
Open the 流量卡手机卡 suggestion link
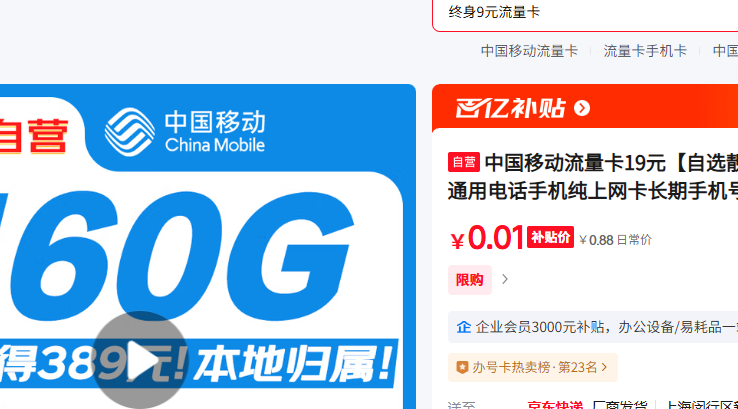coord(645,51)
